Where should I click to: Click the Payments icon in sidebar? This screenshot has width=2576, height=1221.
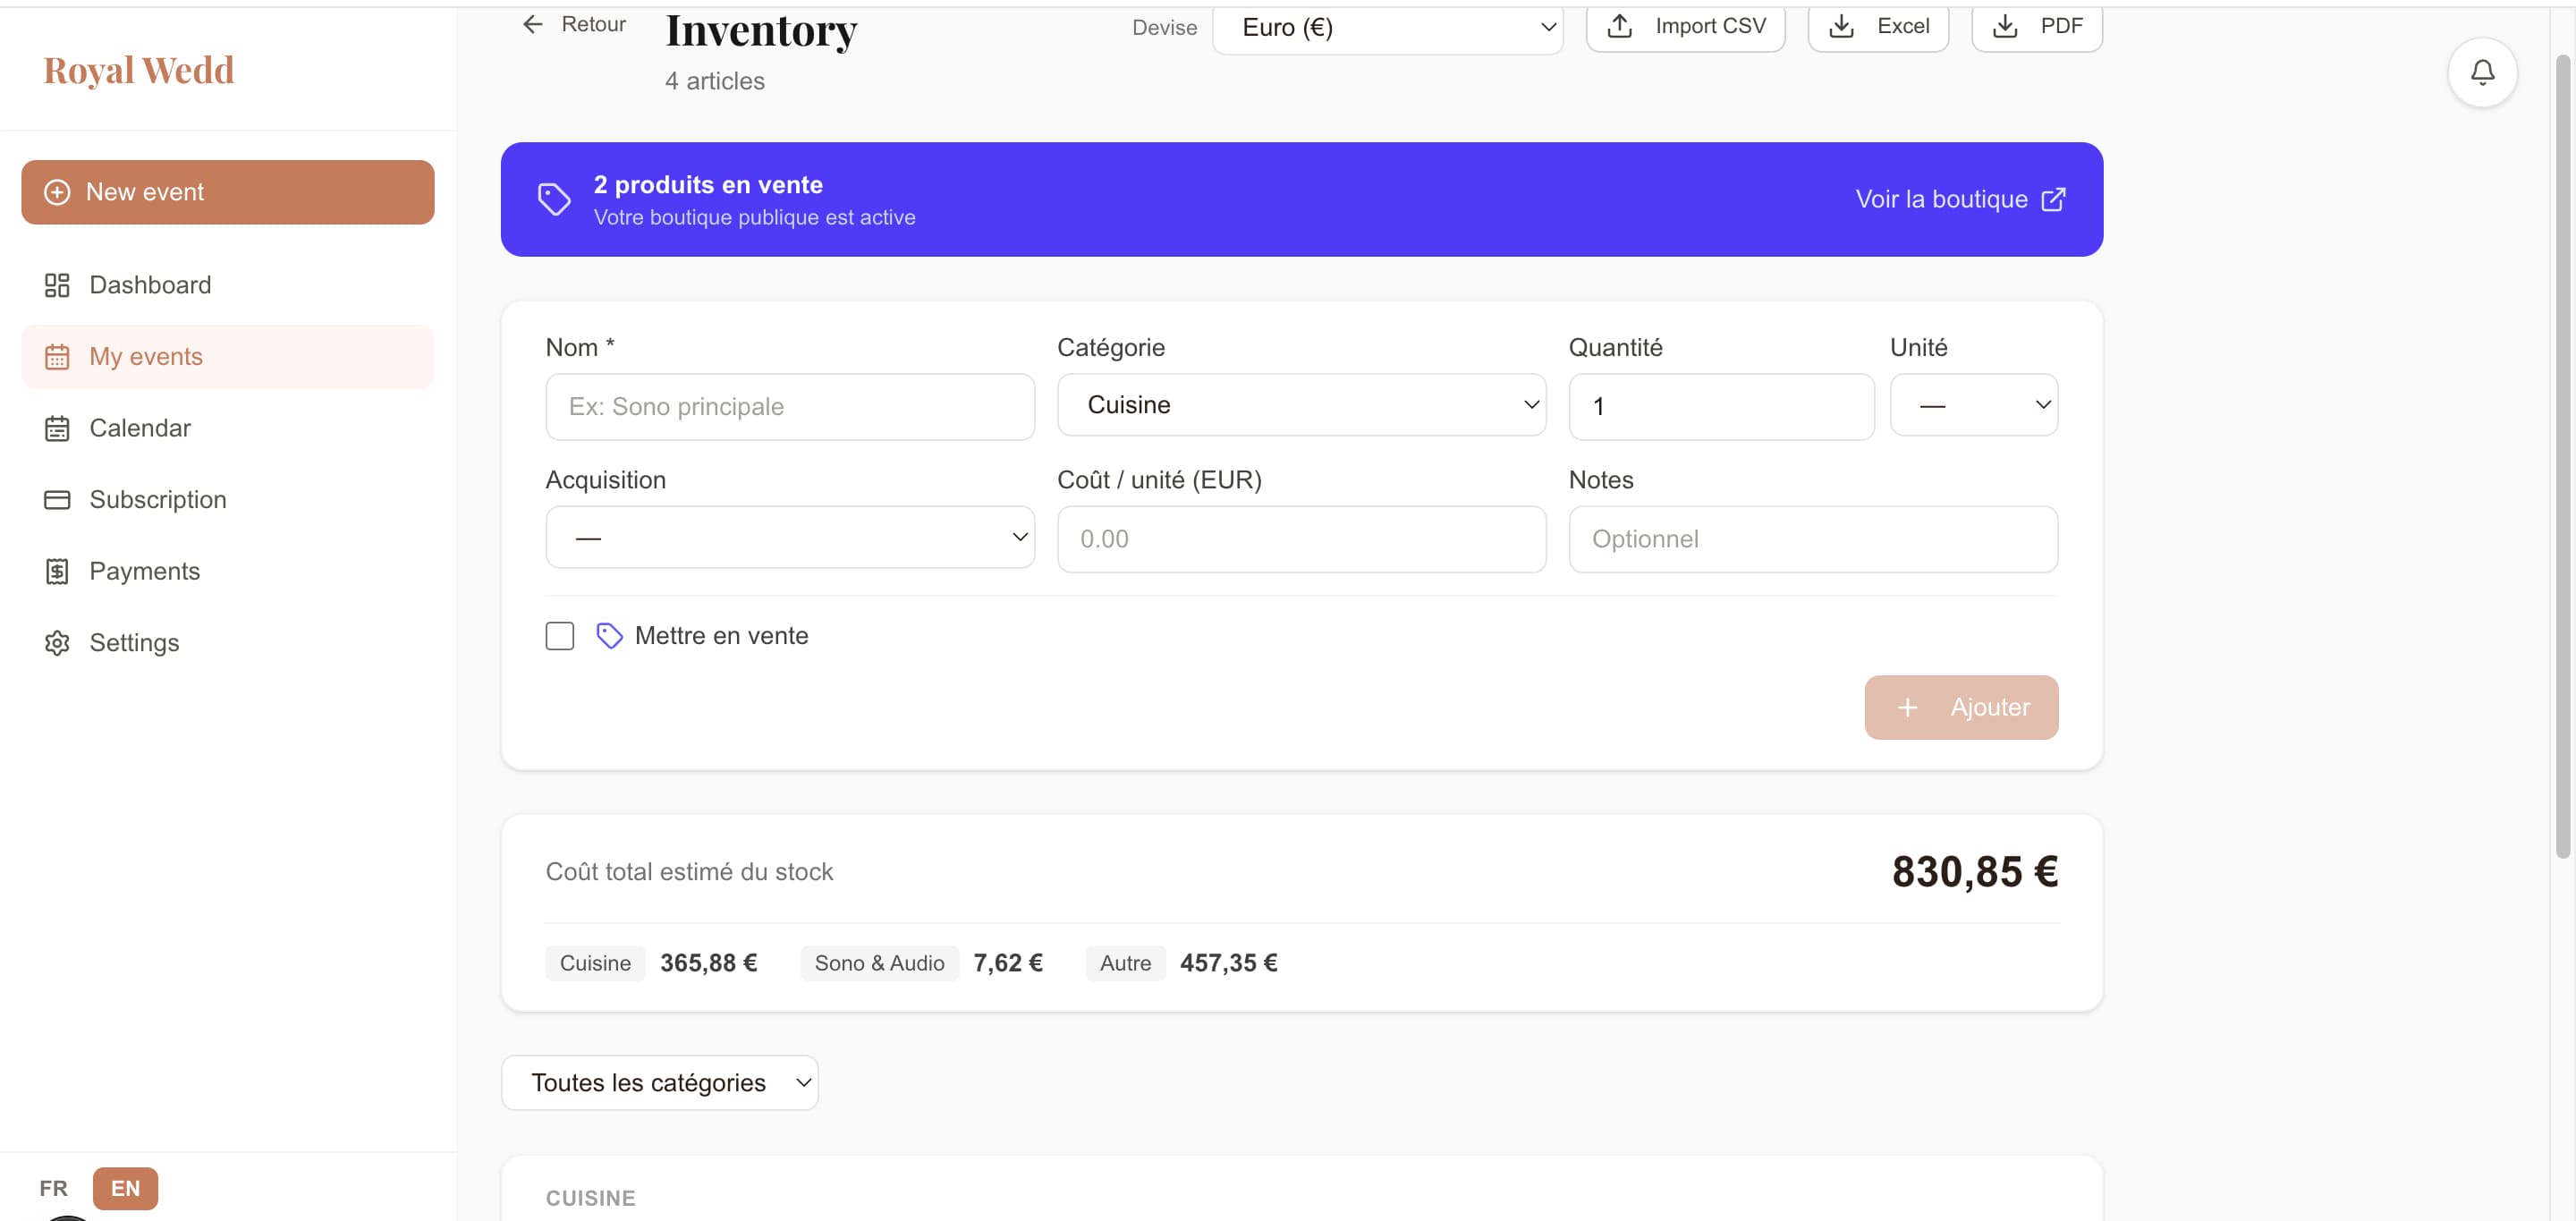57,571
